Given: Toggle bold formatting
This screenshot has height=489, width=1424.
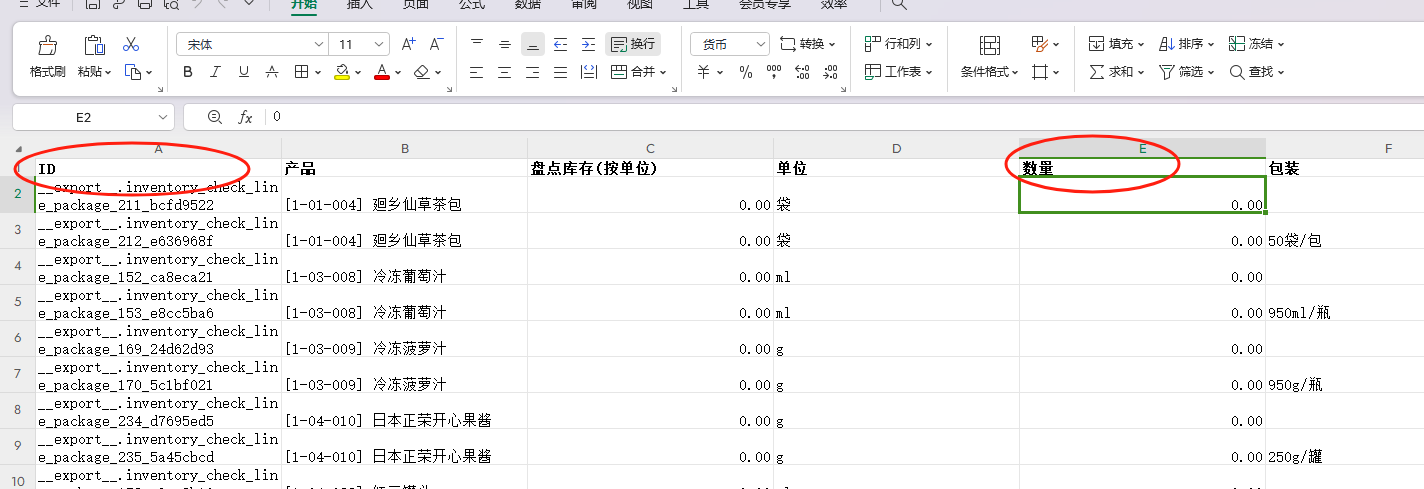Looking at the screenshot, I should coord(188,72).
